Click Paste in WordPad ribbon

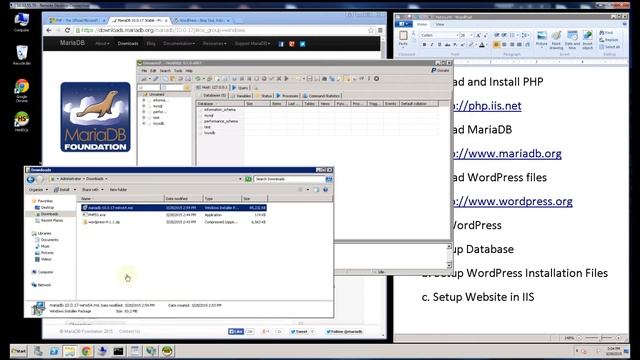tap(403, 38)
